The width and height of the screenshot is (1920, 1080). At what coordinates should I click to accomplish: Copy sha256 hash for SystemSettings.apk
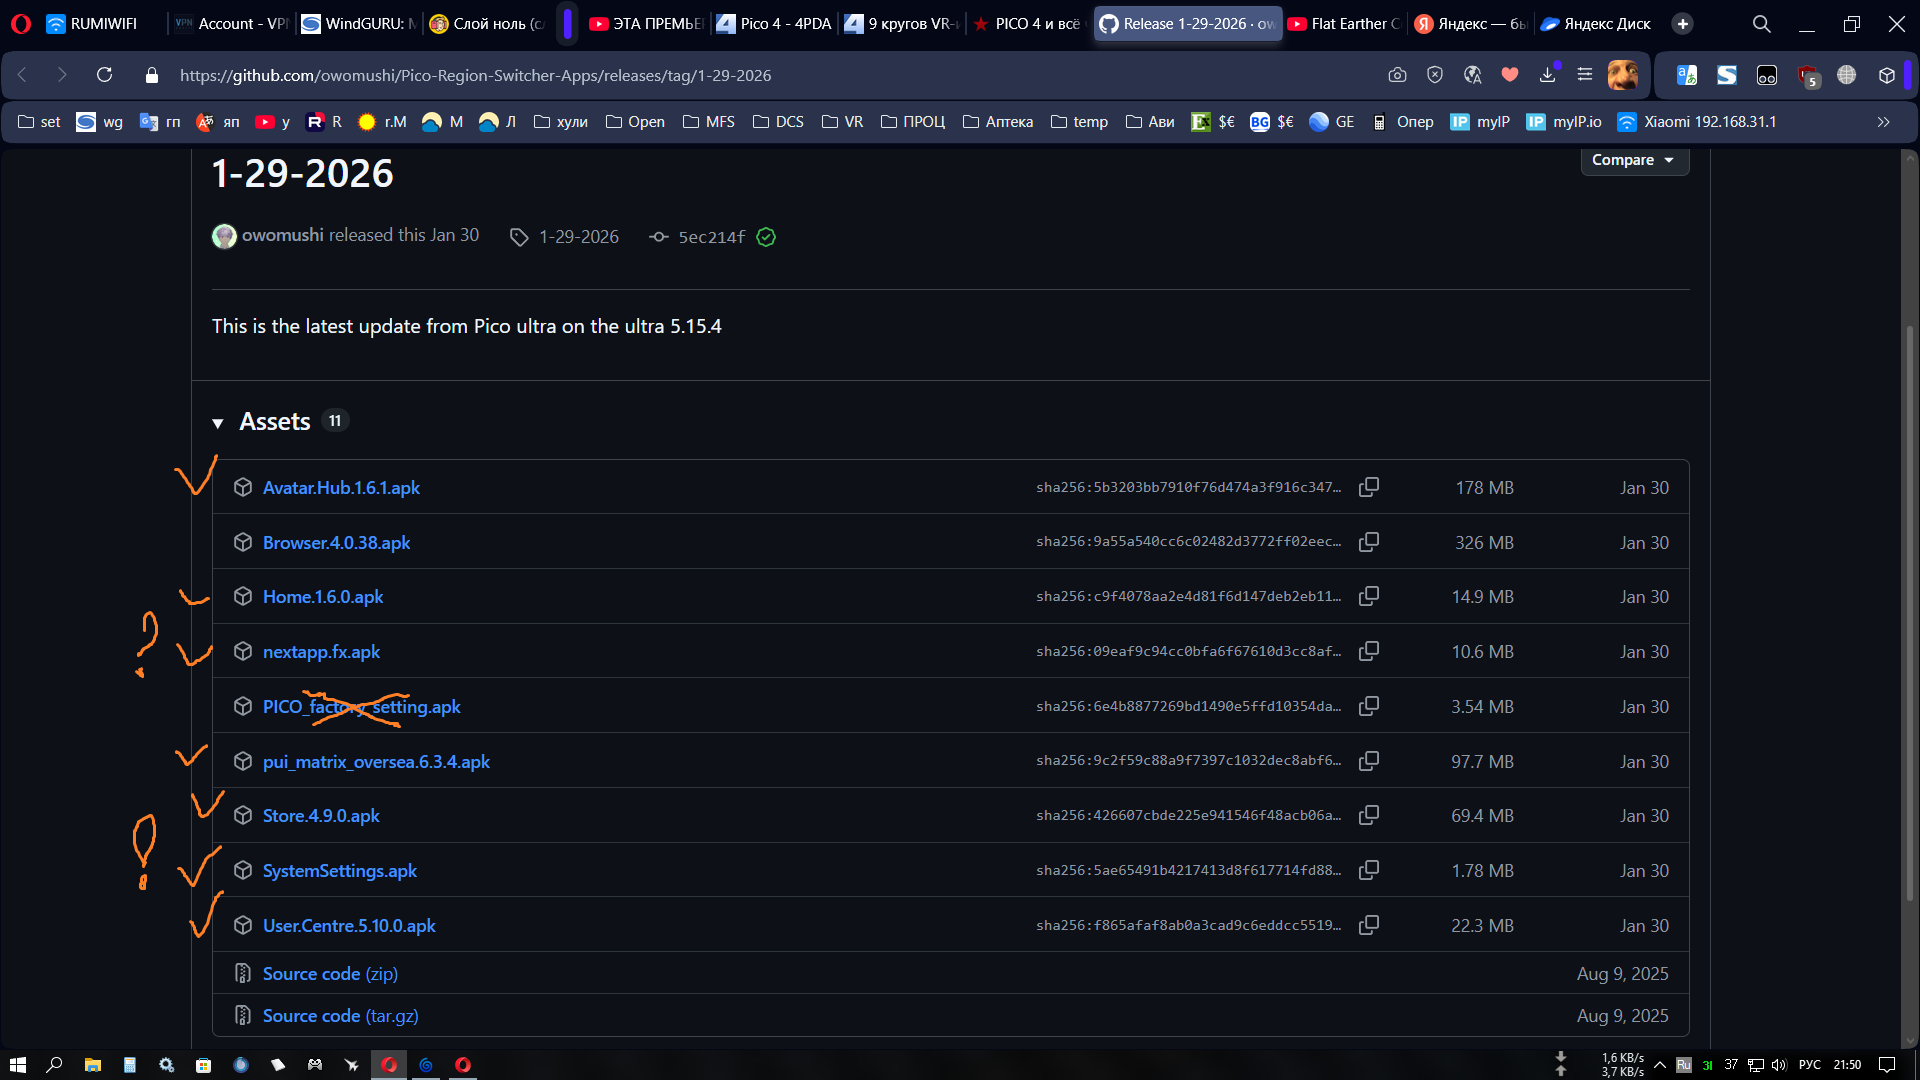coord(1369,870)
